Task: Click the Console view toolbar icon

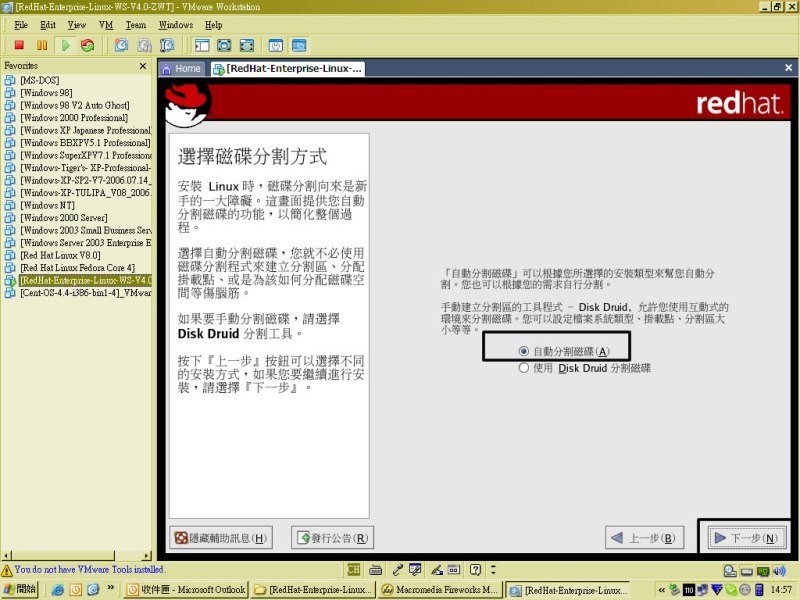Action: point(299,45)
